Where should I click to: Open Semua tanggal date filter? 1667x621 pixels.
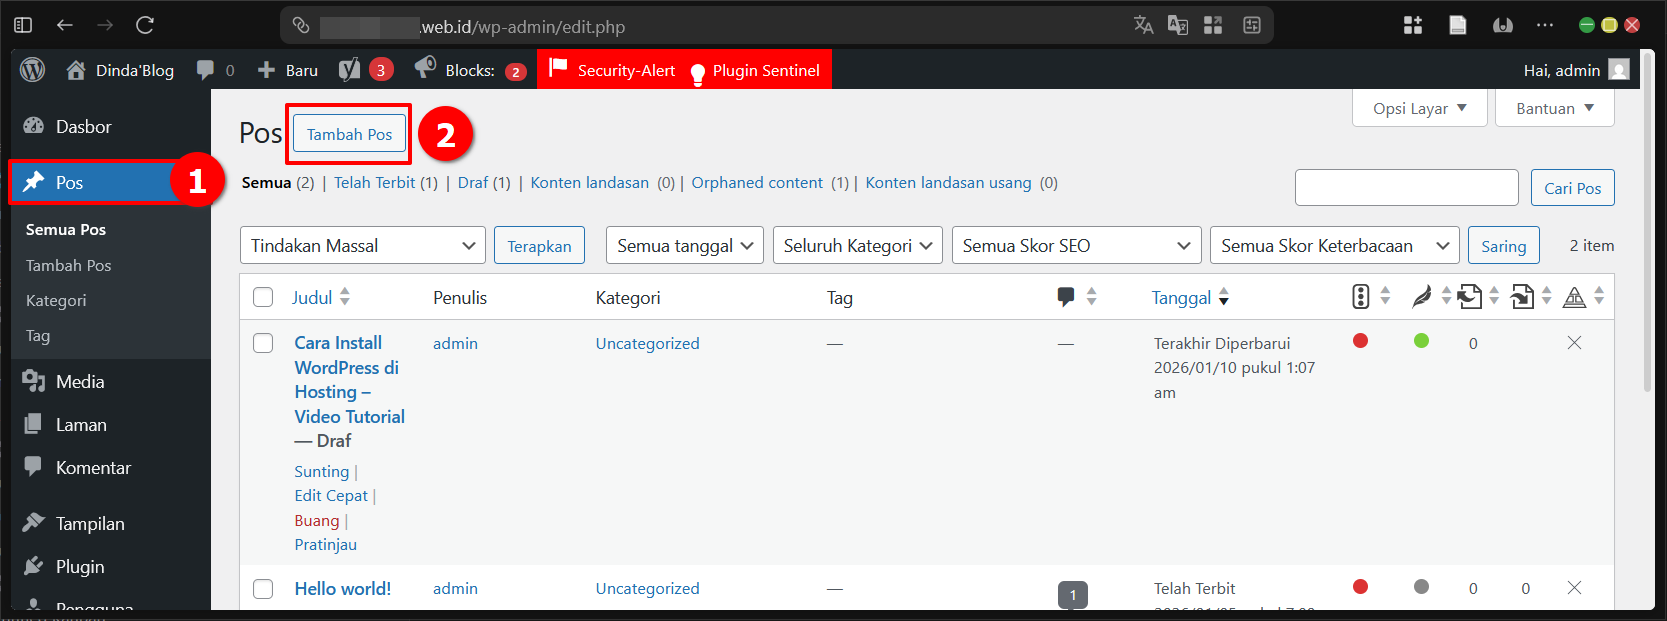pos(685,245)
